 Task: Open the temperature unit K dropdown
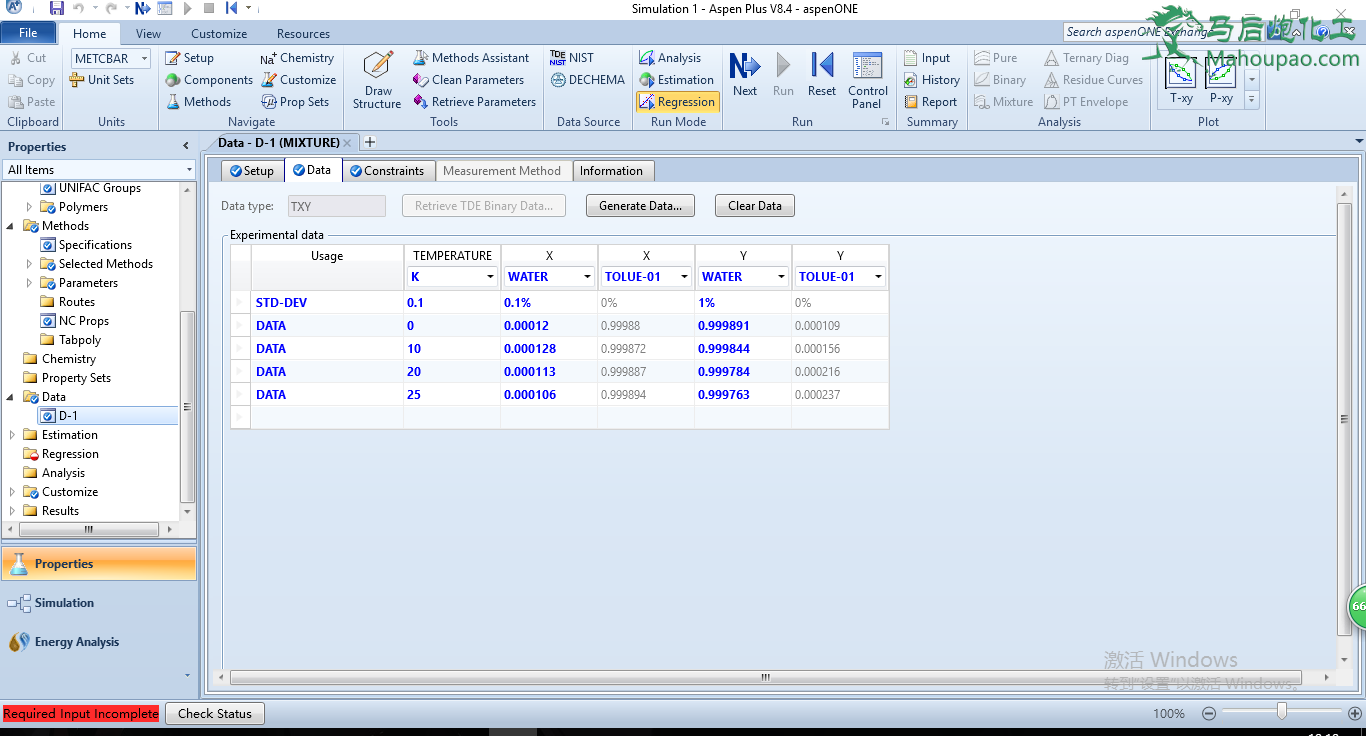pos(491,277)
